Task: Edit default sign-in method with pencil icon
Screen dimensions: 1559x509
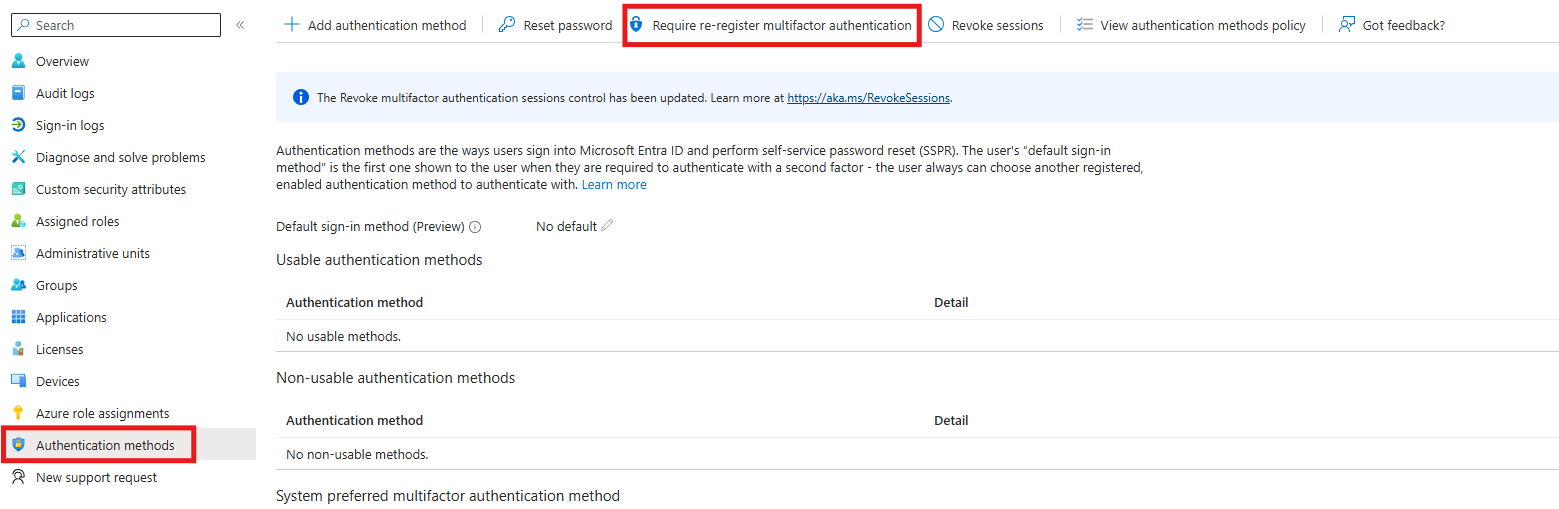Action: tap(607, 226)
